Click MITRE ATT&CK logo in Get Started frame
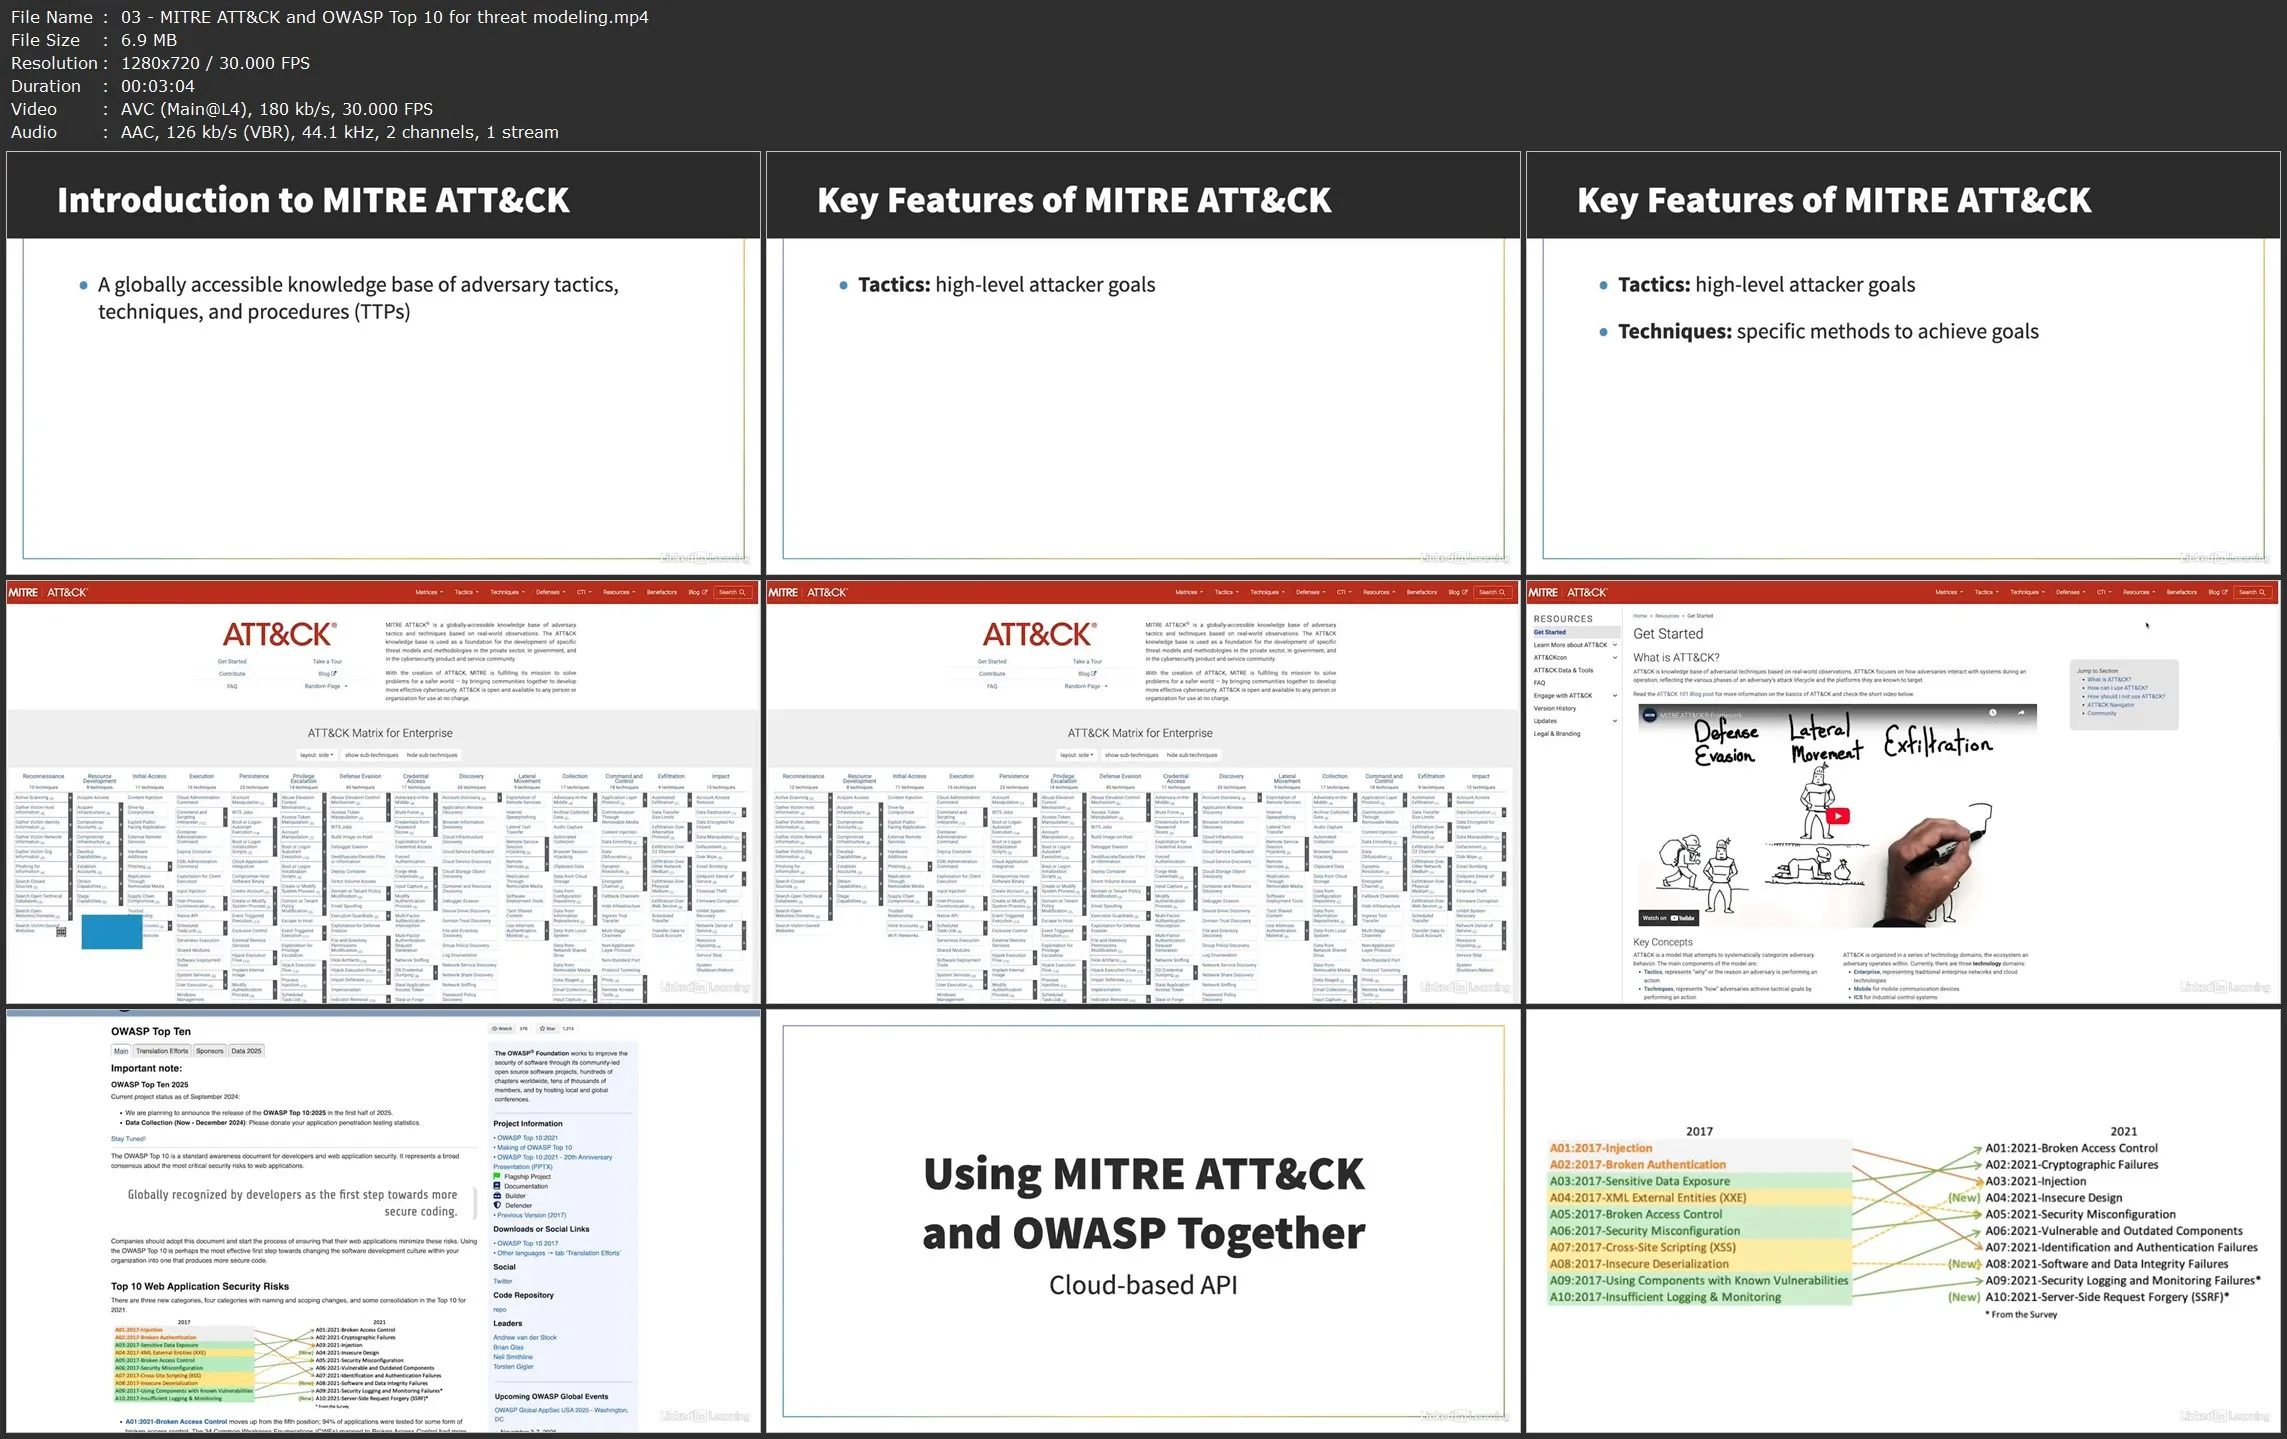Viewport: 2287px width, 1439px height. [1568, 592]
